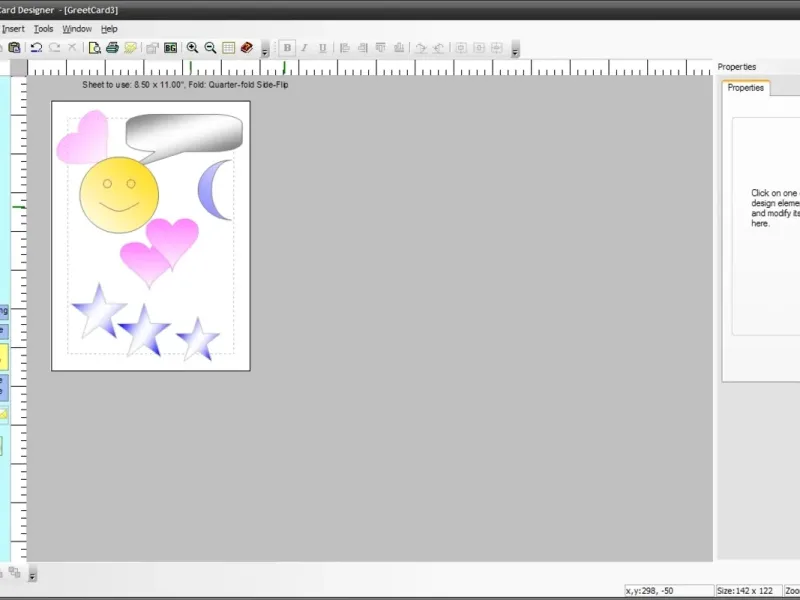Open the Window menu

point(77,29)
